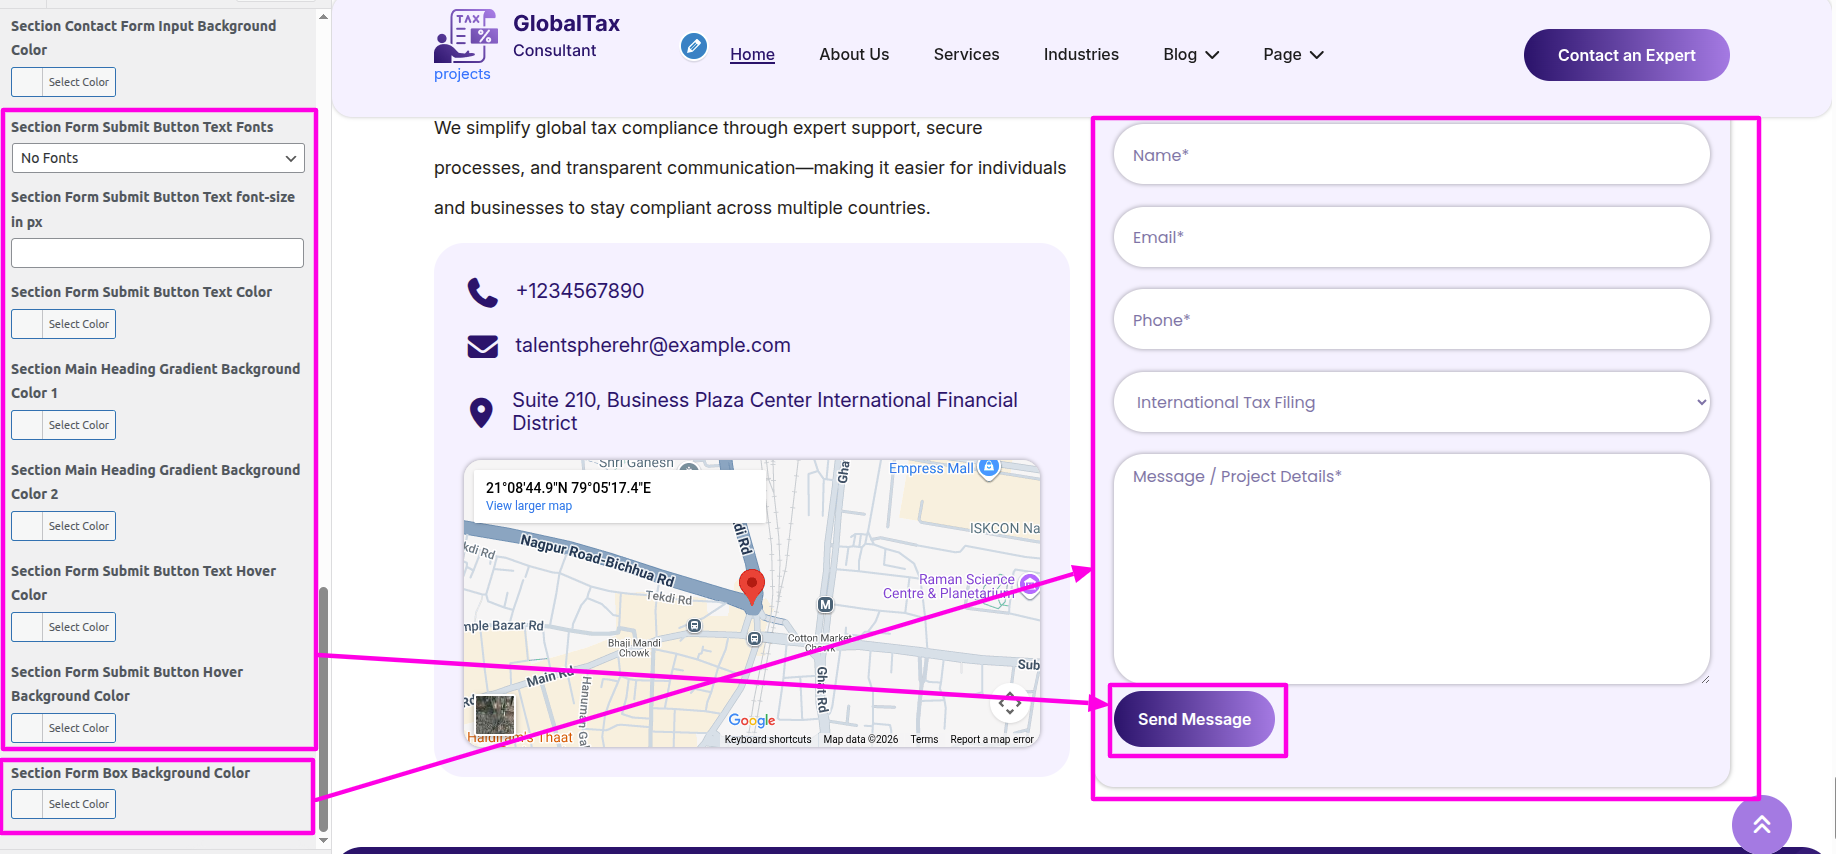Image resolution: width=1836 pixels, height=854 pixels.
Task: Open the View larger map link
Action: 528,506
